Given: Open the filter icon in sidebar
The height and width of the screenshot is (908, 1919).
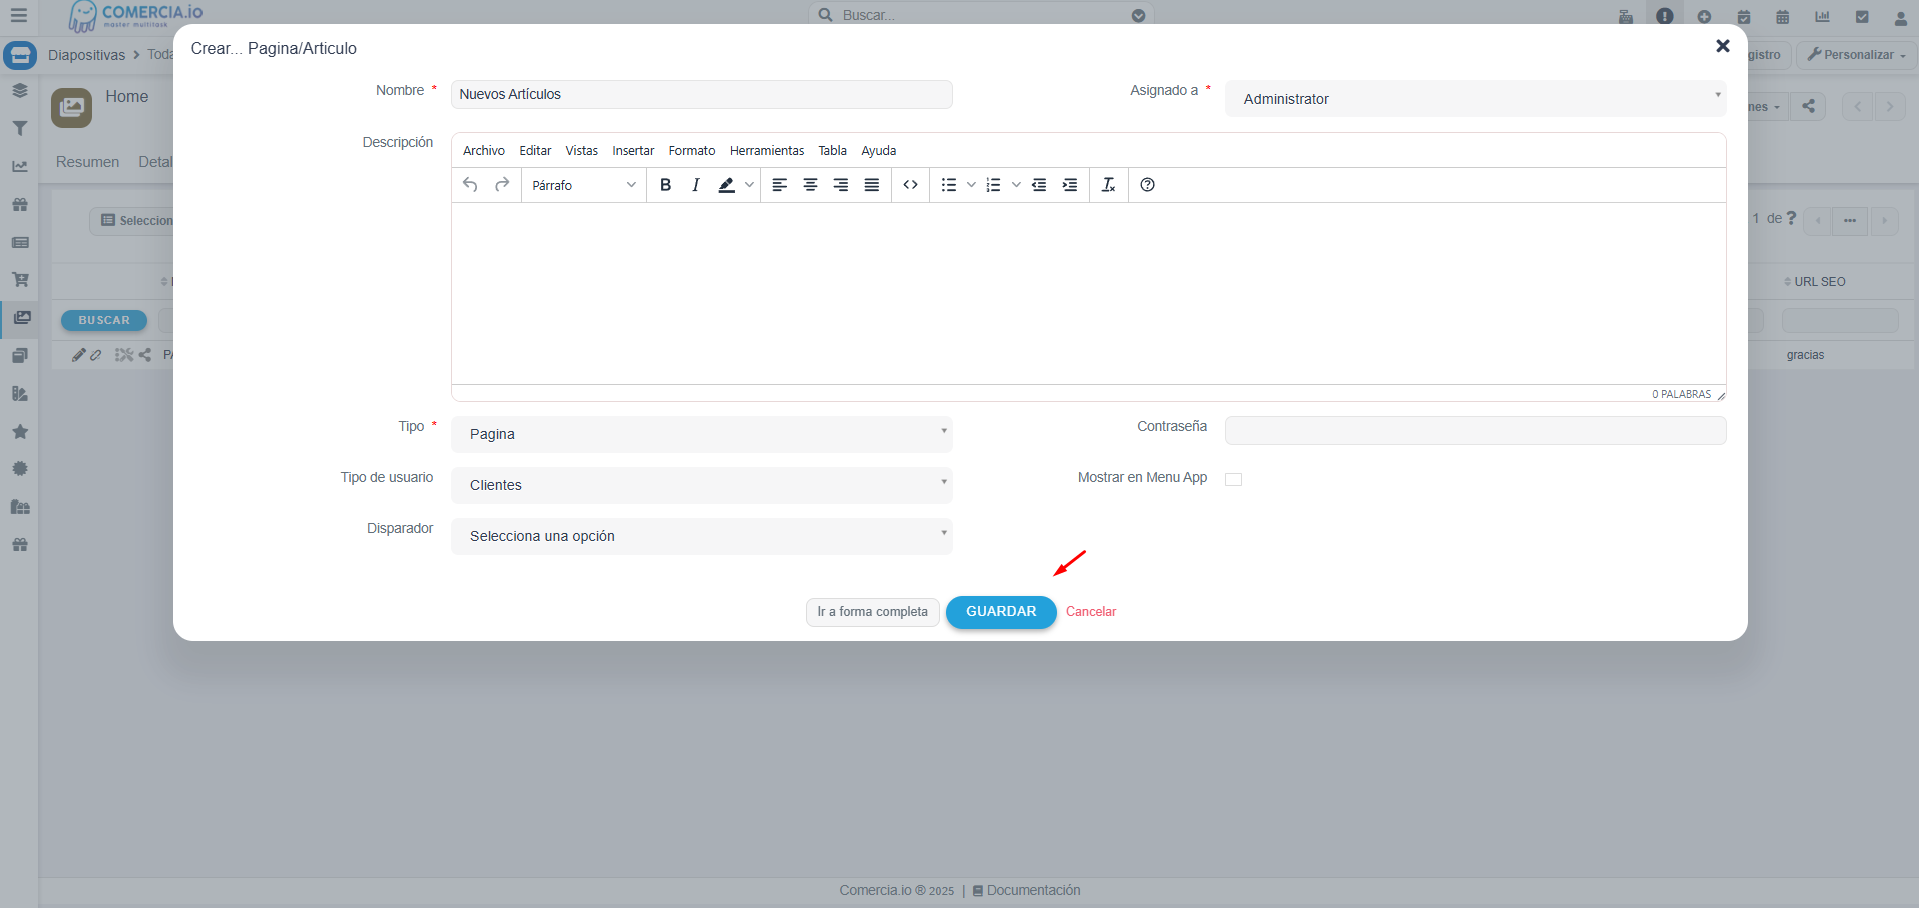Looking at the screenshot, I should 19,129.
